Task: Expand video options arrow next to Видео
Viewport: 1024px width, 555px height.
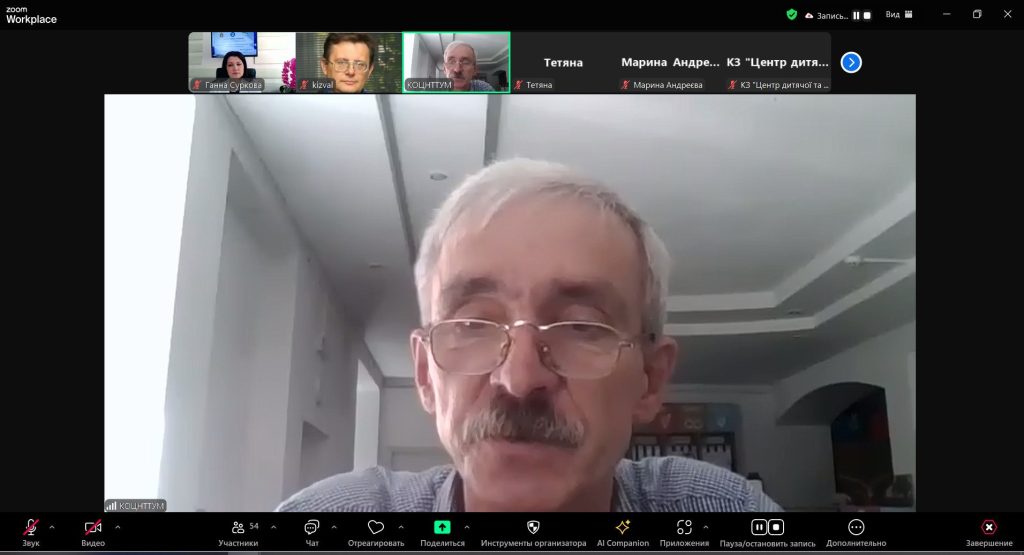Action: point(117,527)
